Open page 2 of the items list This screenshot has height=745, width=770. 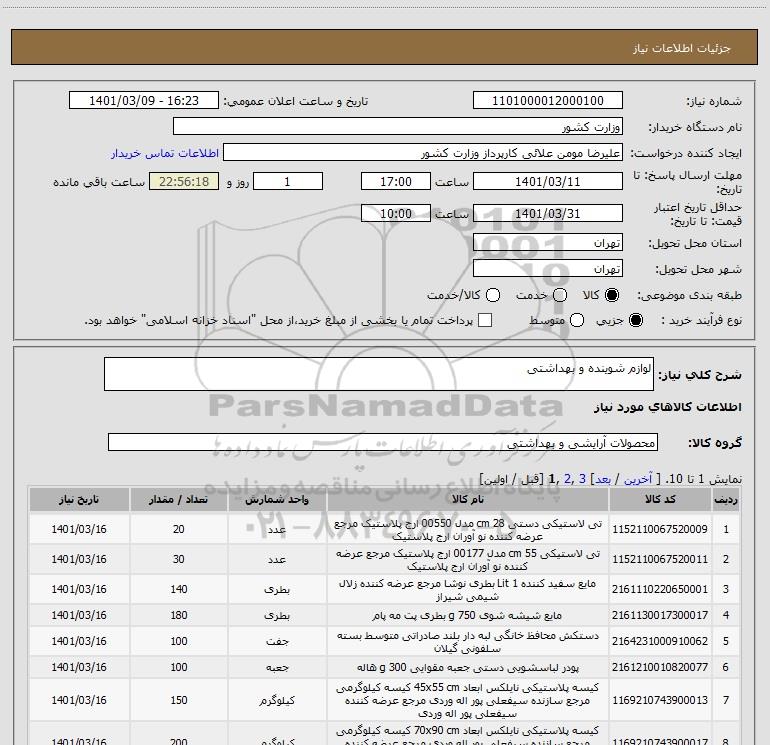pos(567,479)
